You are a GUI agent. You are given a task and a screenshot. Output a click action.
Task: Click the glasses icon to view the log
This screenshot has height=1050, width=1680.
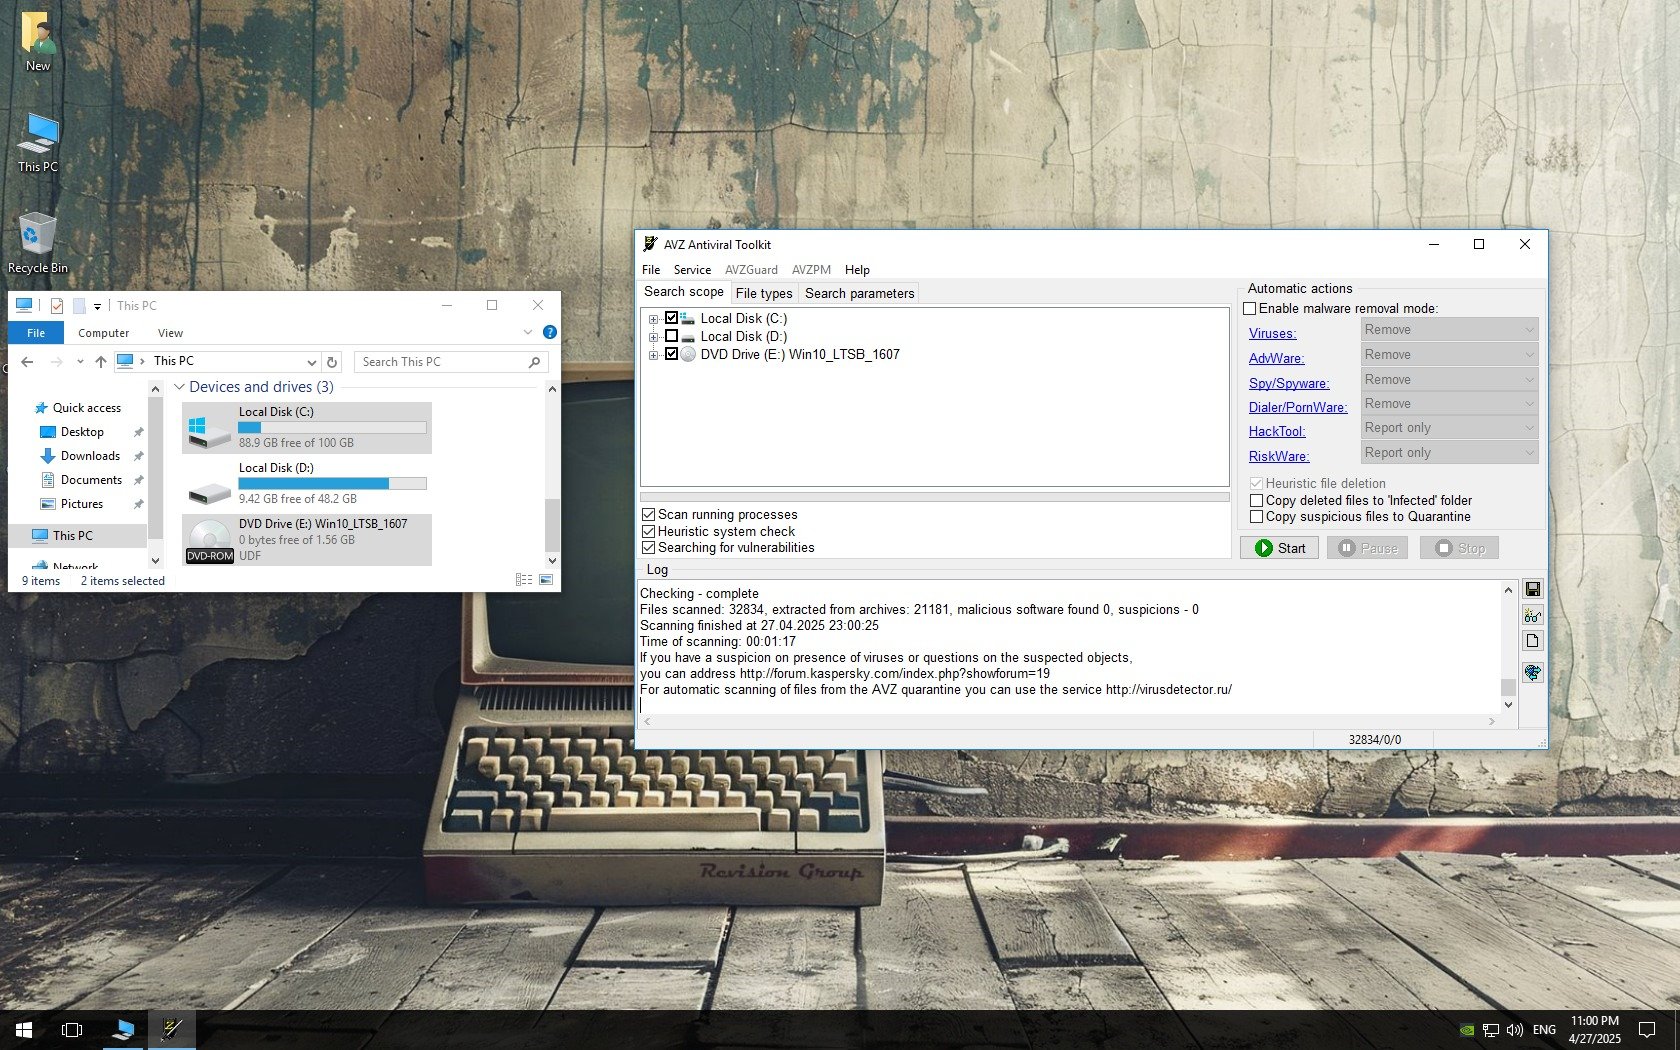[x=1532, y=616]
